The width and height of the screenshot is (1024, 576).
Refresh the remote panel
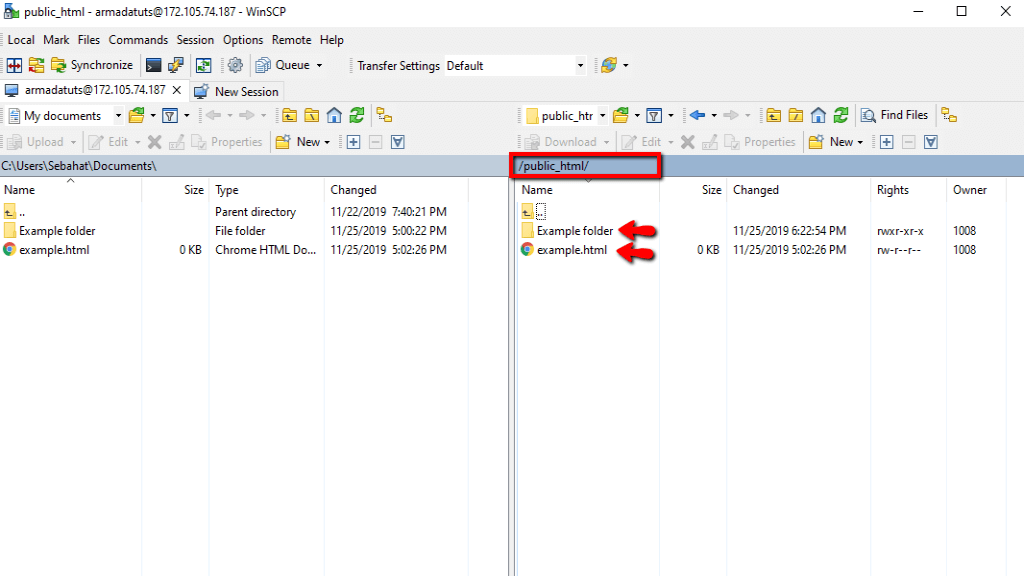841,116
